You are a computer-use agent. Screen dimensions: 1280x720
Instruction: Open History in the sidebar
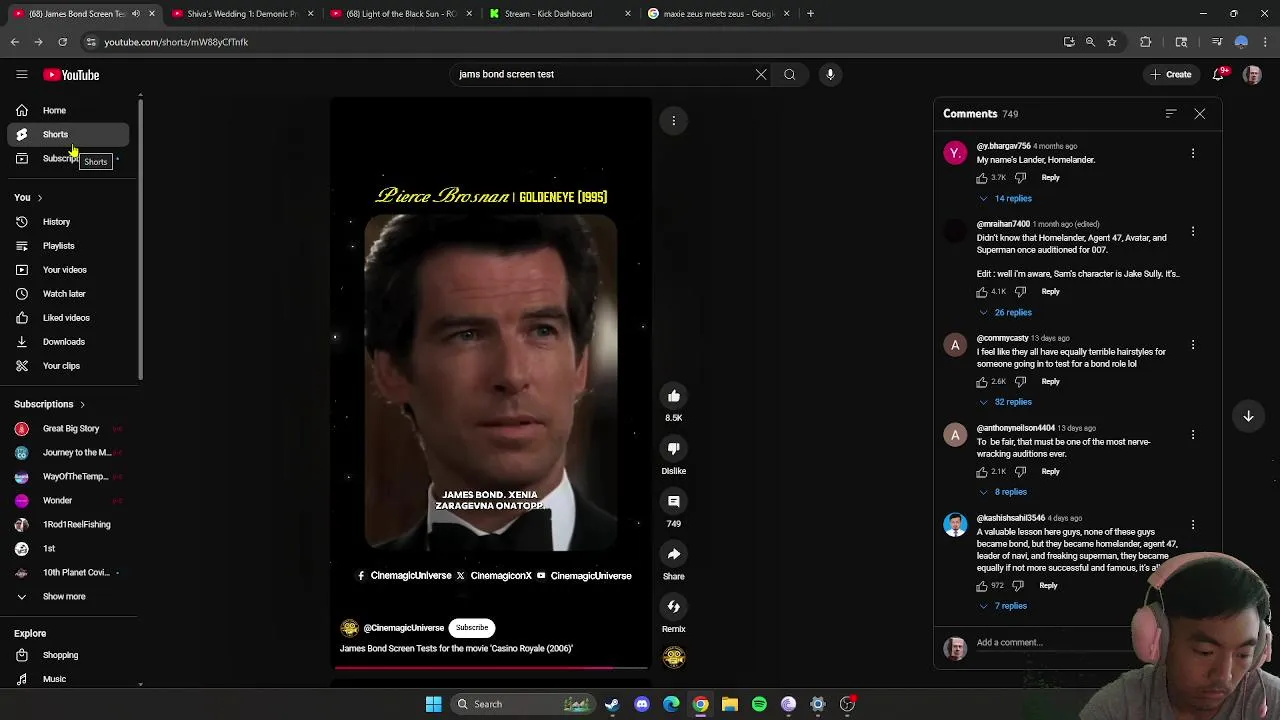[68, 222]
